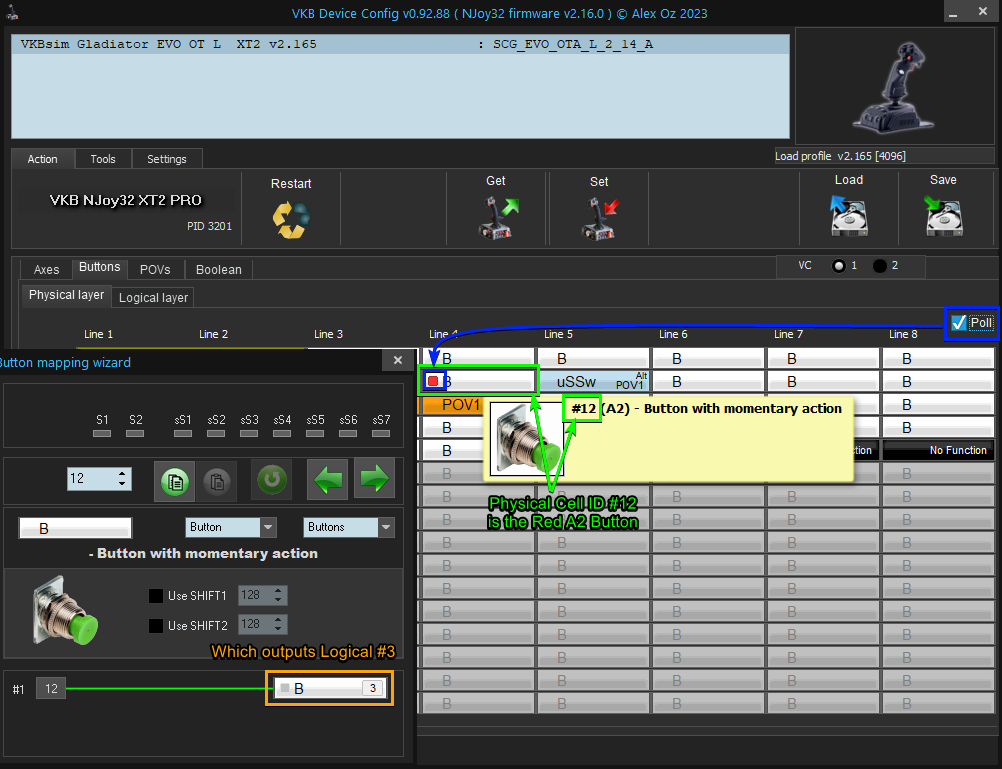Select VC radio option 2
Image resolution: width=1002 pixels, height=769 pixels.
click(x=880, y=266)
